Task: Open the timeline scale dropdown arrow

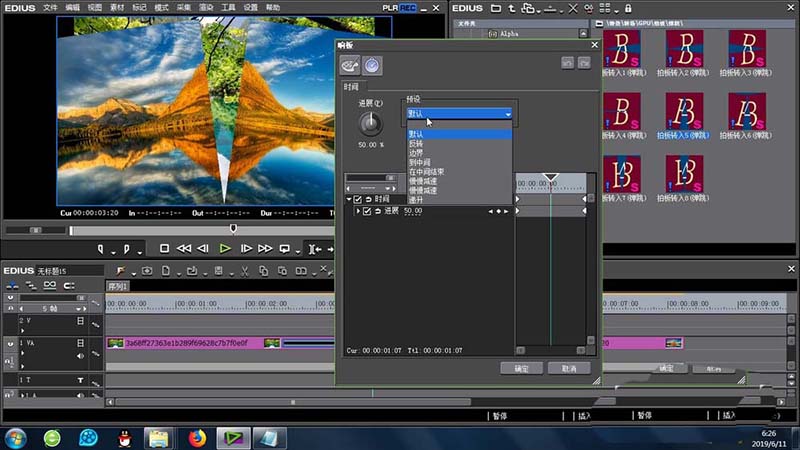Action: coord(78,309)
